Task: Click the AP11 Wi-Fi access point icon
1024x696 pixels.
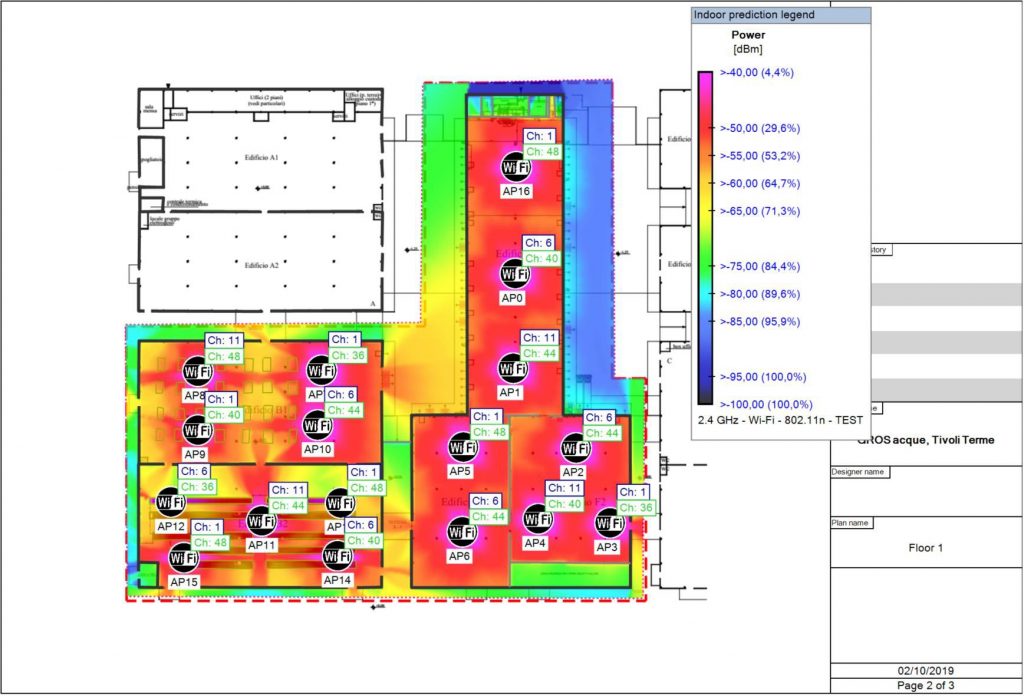Action: click(261, 521)
